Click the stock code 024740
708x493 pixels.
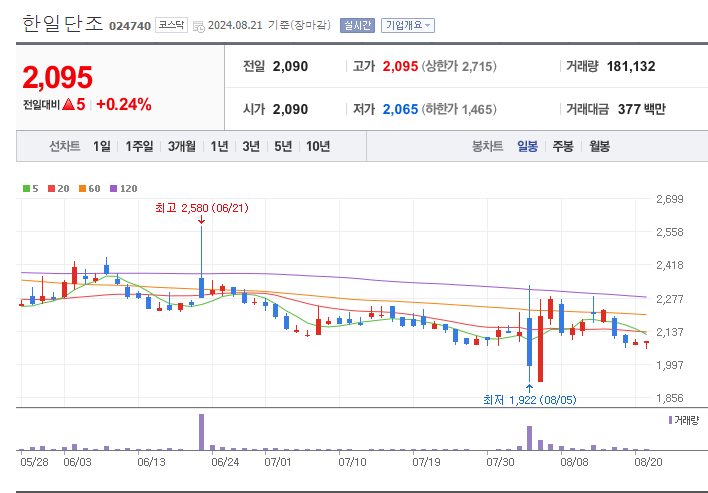click(x=130, y=26)
